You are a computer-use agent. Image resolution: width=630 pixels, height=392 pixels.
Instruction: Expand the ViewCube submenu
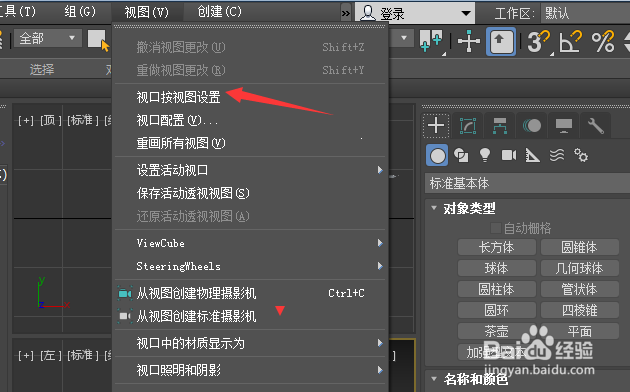[x=250, y=243]
